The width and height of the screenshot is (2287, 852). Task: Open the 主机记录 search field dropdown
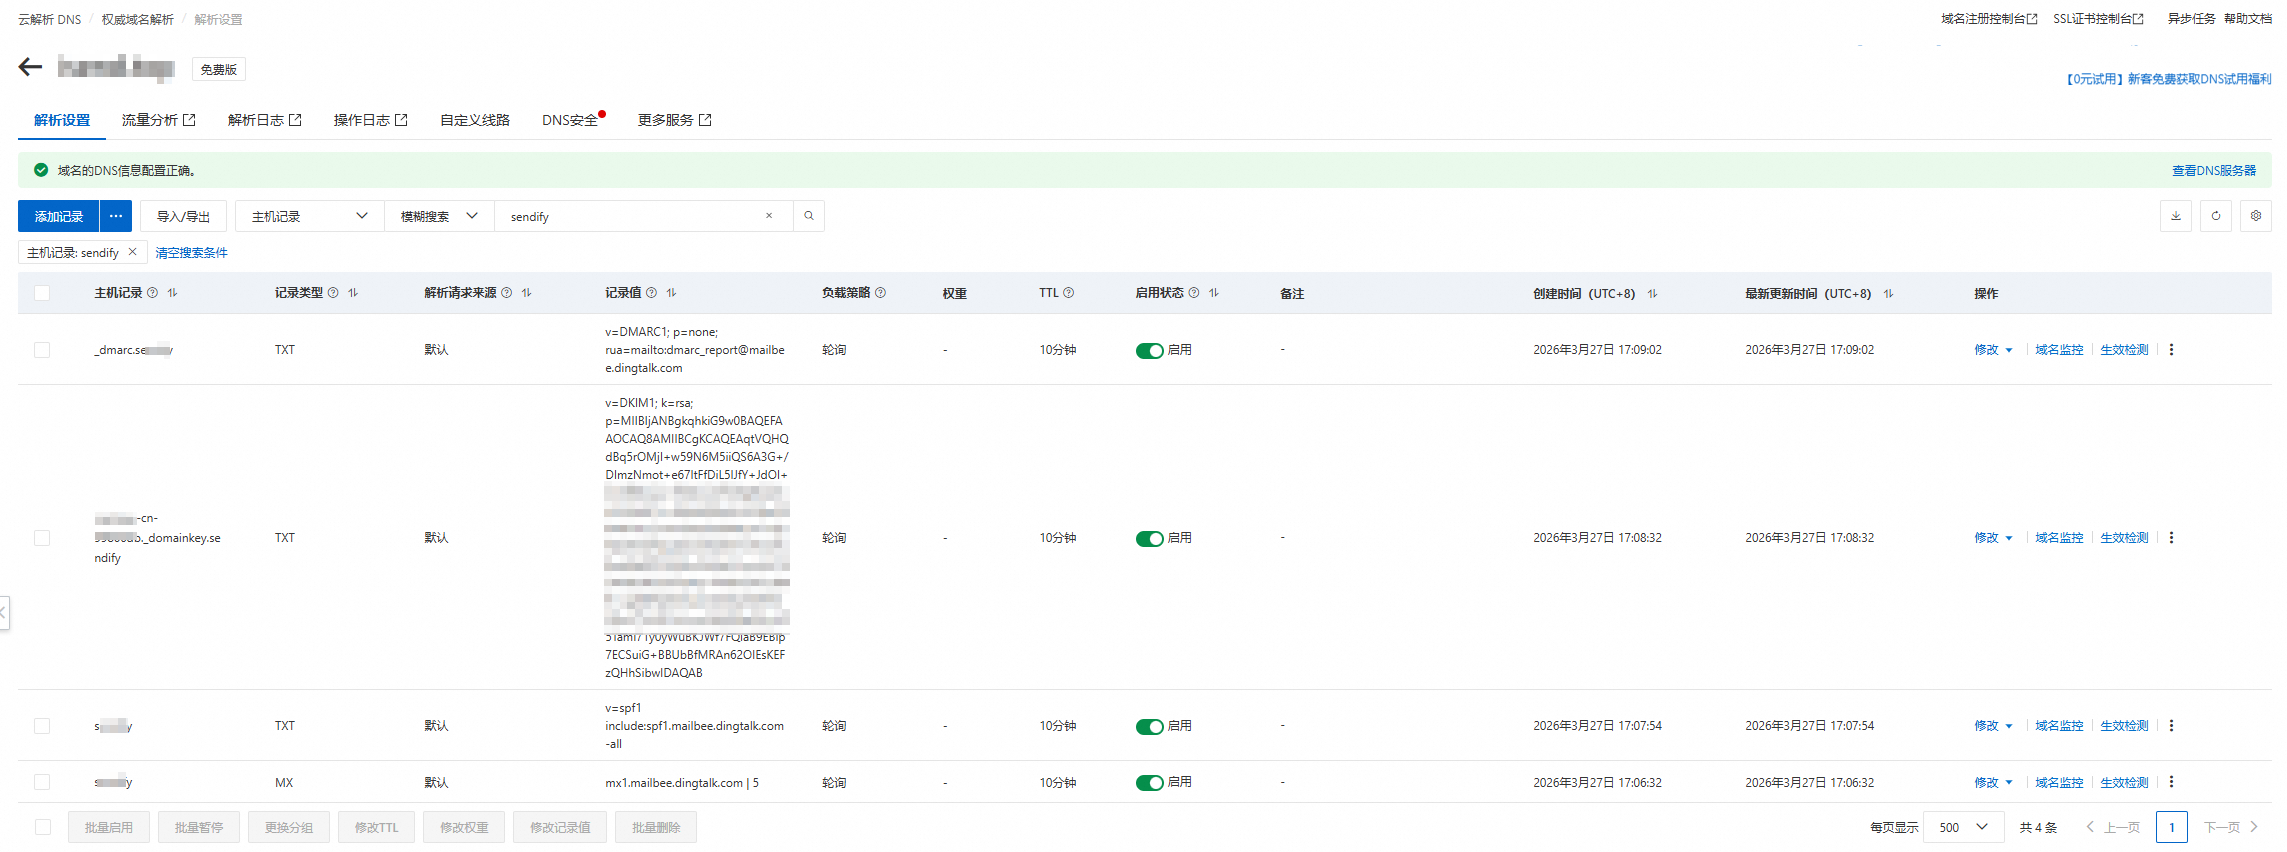point(310,216)
